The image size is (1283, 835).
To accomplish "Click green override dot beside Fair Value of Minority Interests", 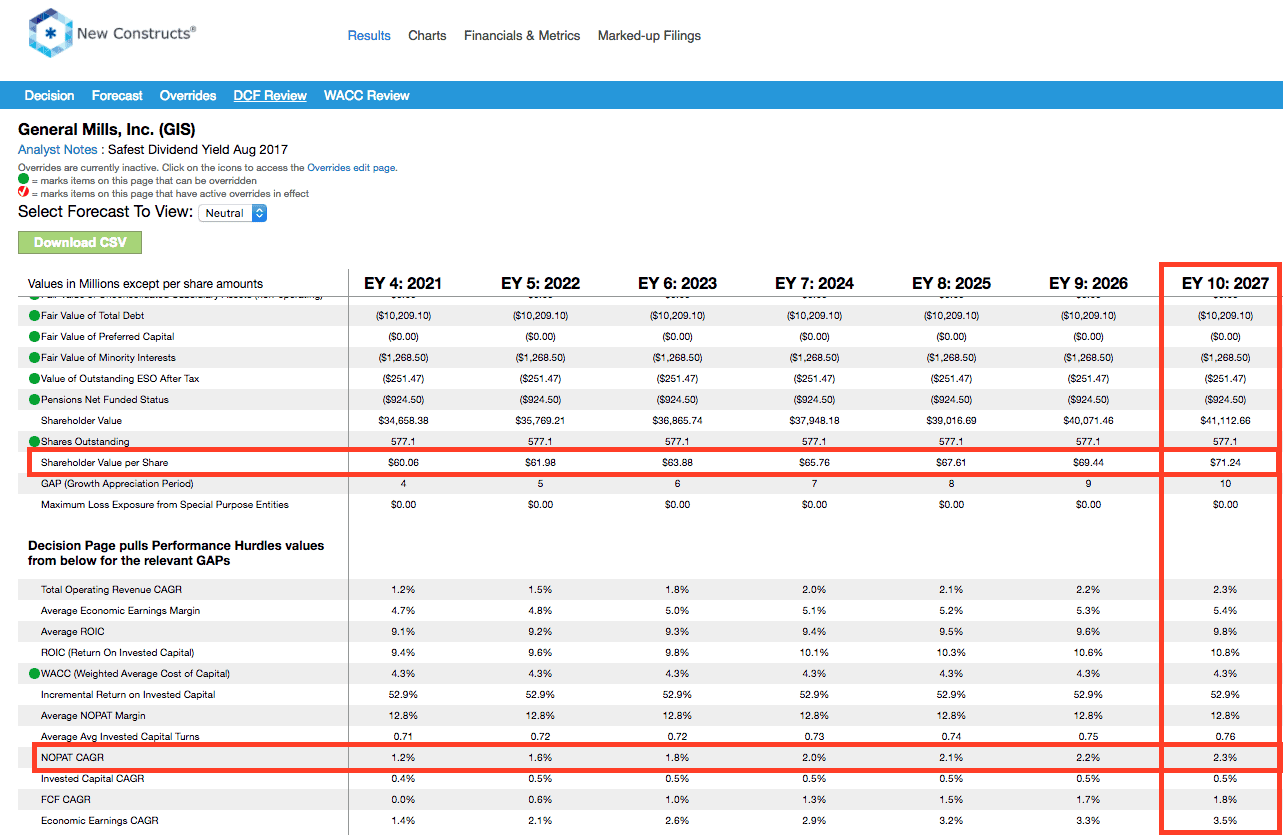I will (34, 357).
